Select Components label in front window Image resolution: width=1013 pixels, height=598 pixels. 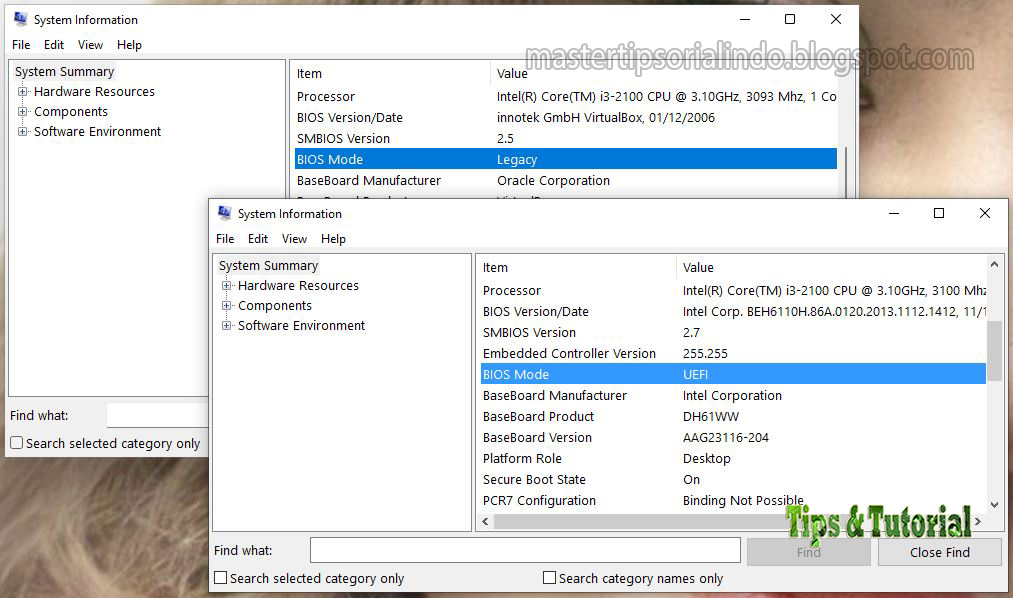coord(275,305)
